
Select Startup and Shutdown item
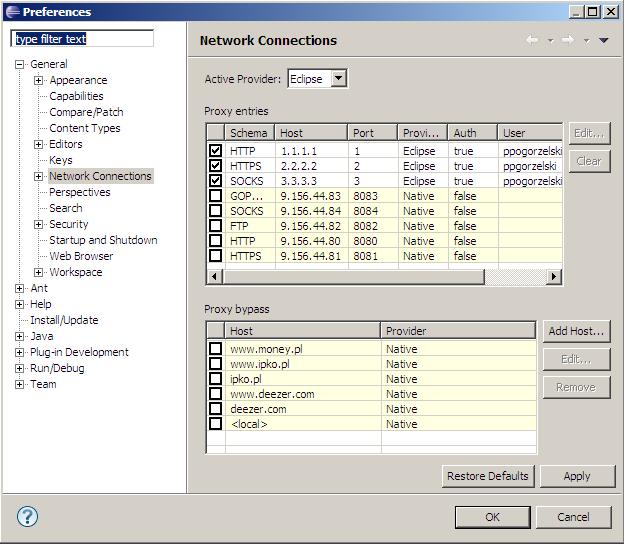point(103,240)
